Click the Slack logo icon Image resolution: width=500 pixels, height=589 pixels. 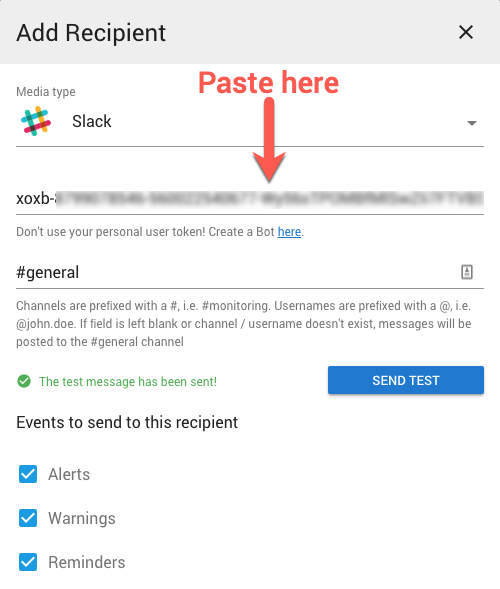pos(36,121)
